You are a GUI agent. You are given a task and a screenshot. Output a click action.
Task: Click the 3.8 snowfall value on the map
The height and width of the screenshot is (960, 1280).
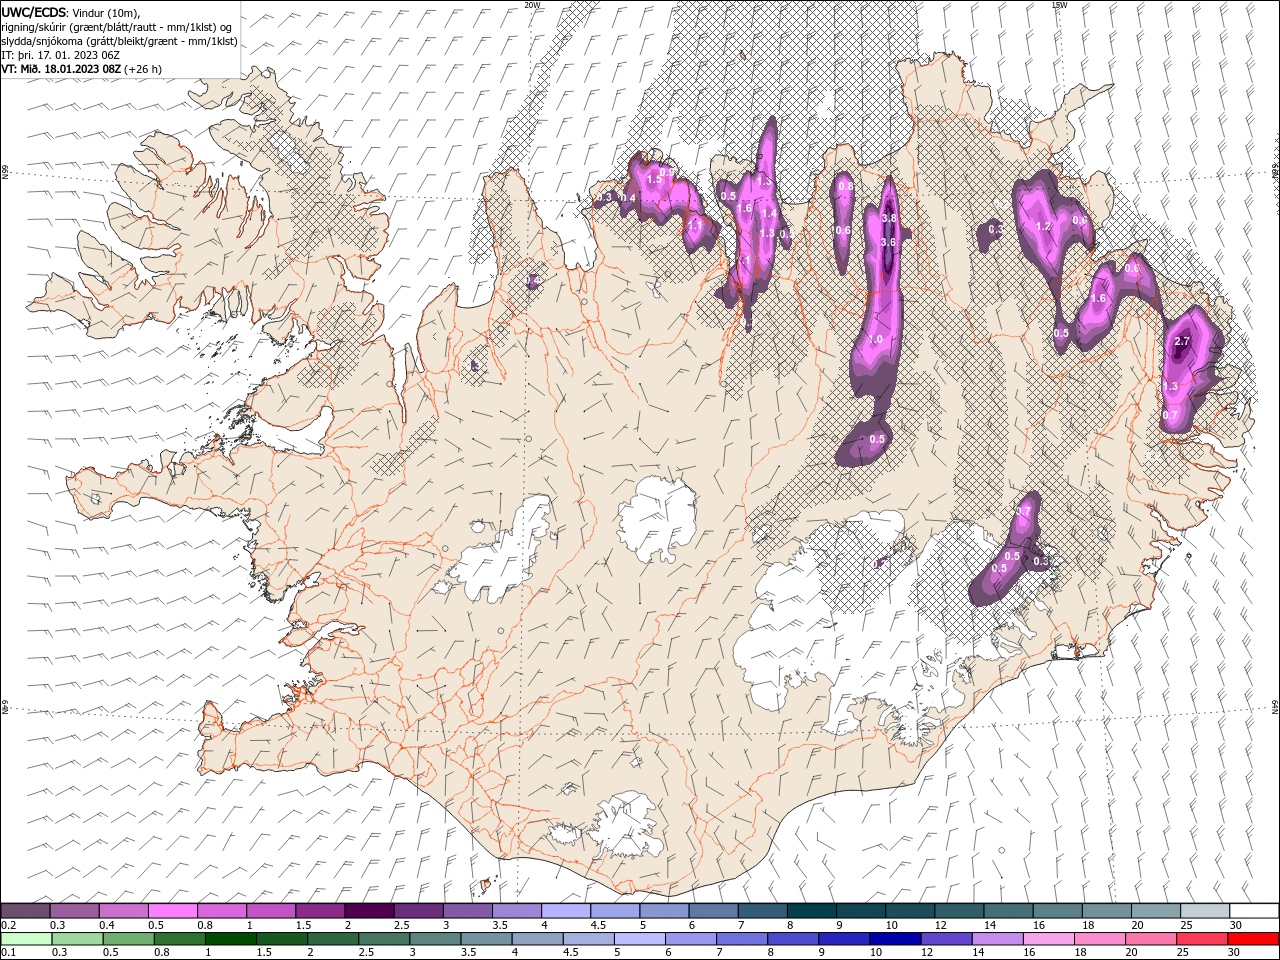coord(889,218)
